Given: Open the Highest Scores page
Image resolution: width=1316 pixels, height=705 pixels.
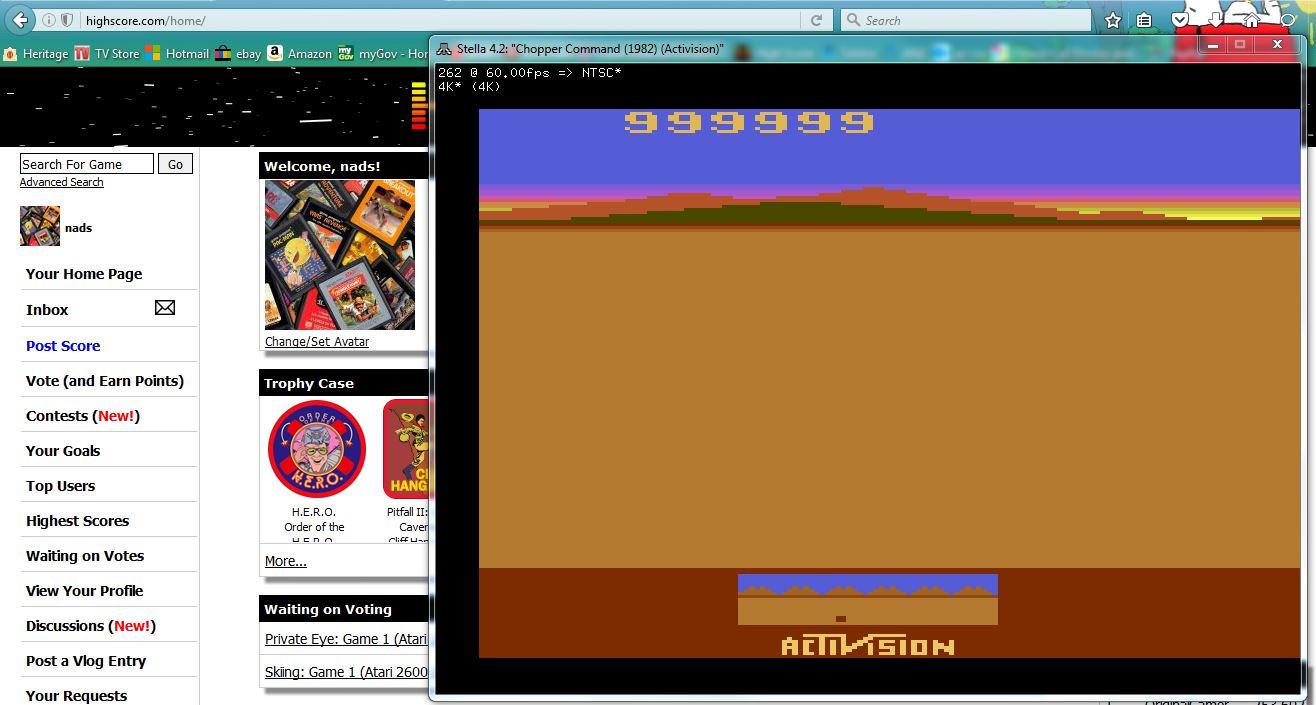Looking at the screenshot, I should click(x=78, y=521).
